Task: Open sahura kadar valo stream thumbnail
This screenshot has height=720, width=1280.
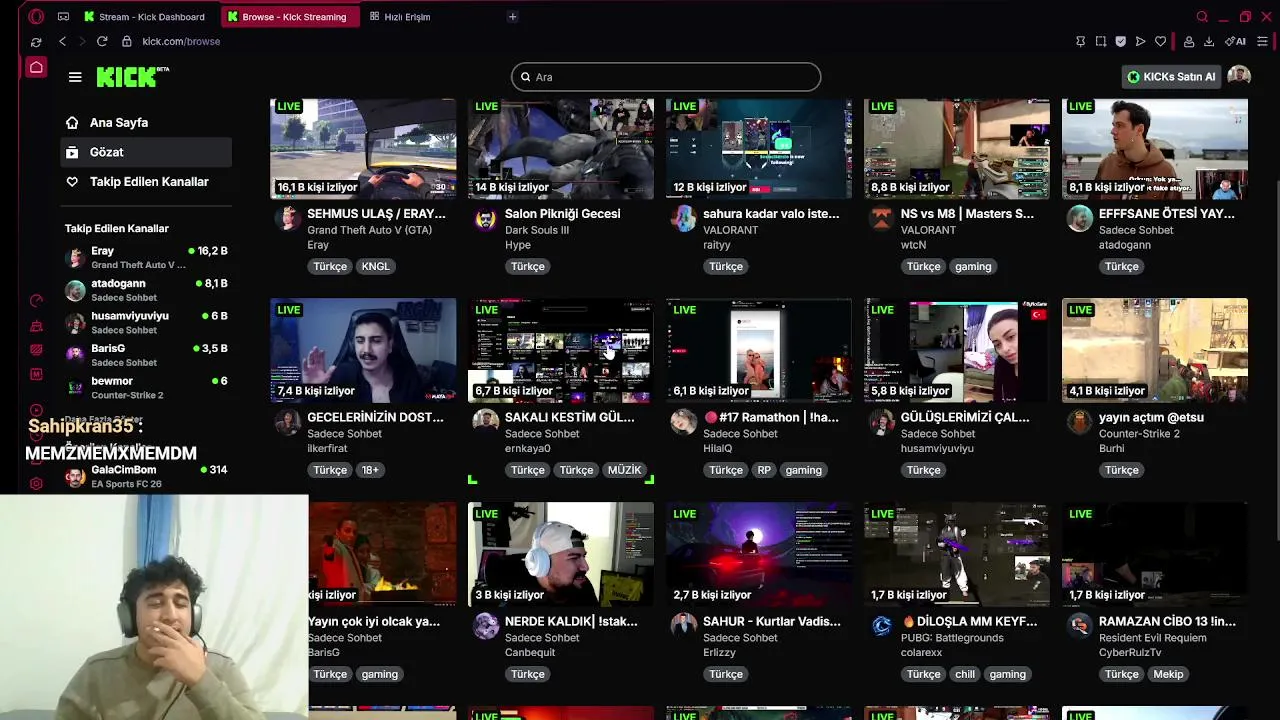Action: pos(759,148)
